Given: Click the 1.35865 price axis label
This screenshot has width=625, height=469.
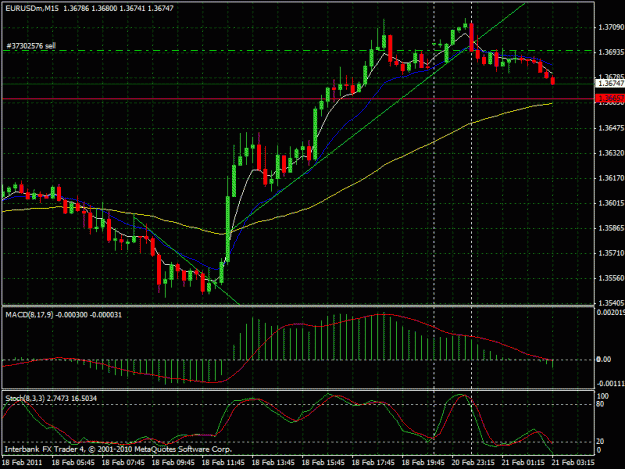Looking at the screenshot, I should pyautogui.click(x=611, y=228).
